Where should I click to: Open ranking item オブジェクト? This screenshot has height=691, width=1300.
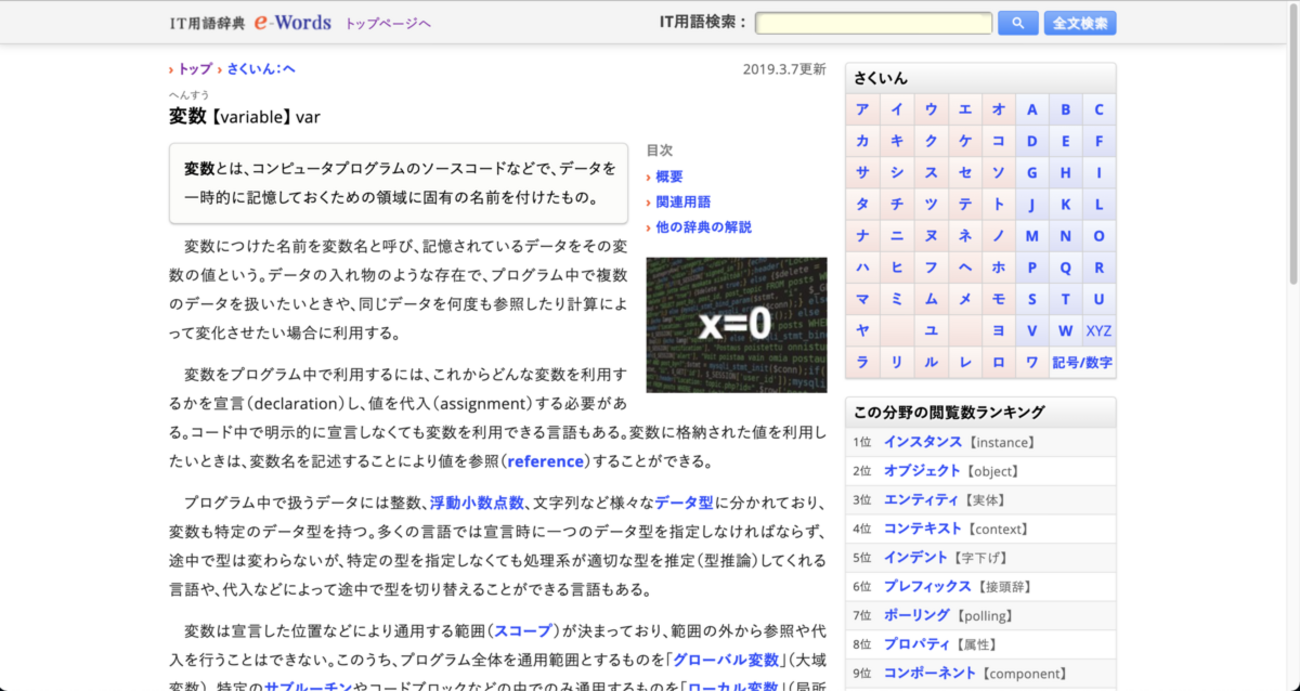(x=922, y=471)
